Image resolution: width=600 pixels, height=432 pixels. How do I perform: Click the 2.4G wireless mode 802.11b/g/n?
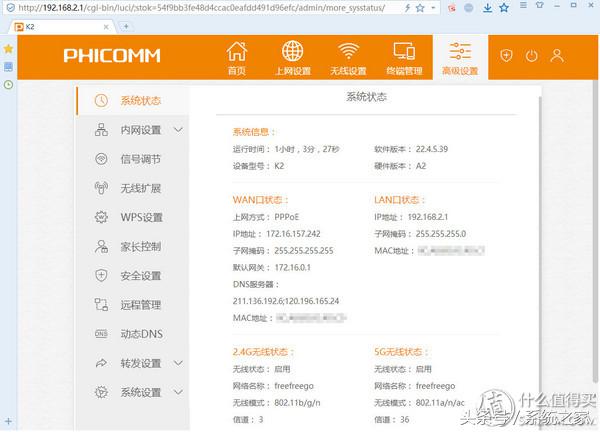click(297, 403)
